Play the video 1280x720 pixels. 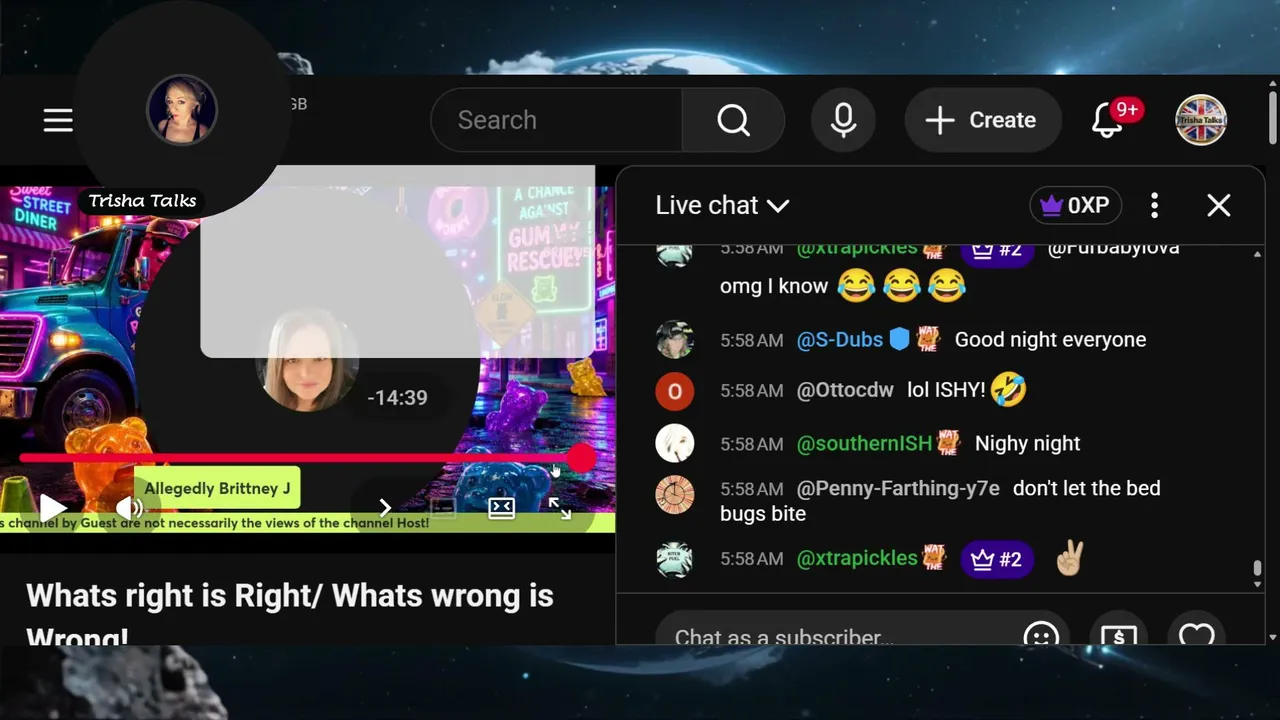point(51,508)
